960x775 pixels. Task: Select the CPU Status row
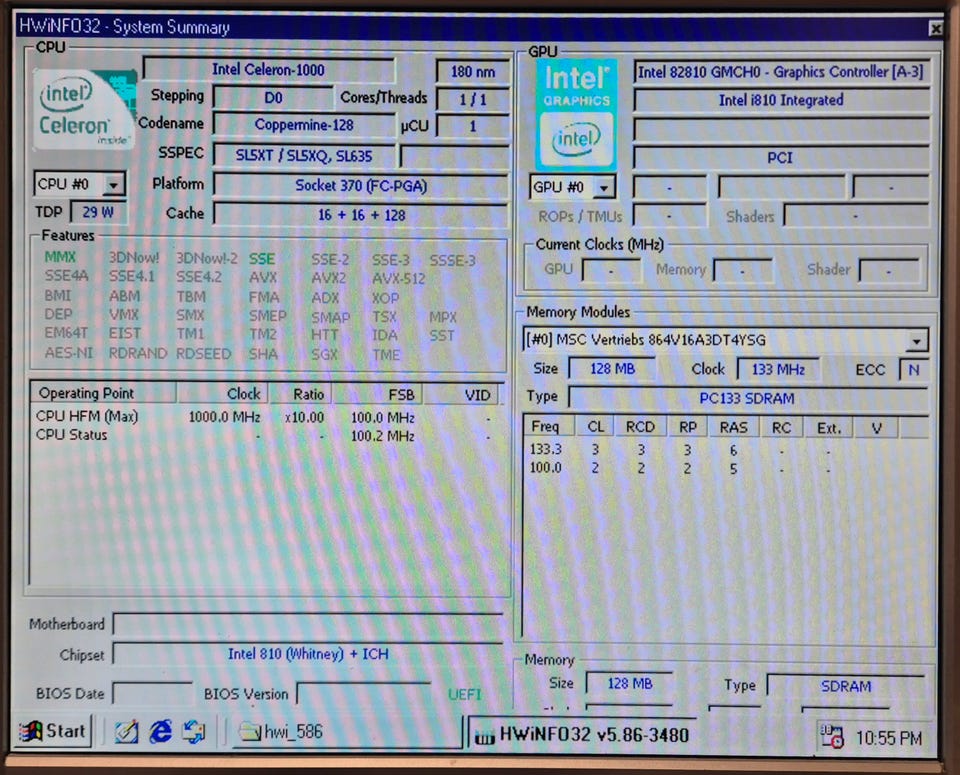[x=267, y=436]
